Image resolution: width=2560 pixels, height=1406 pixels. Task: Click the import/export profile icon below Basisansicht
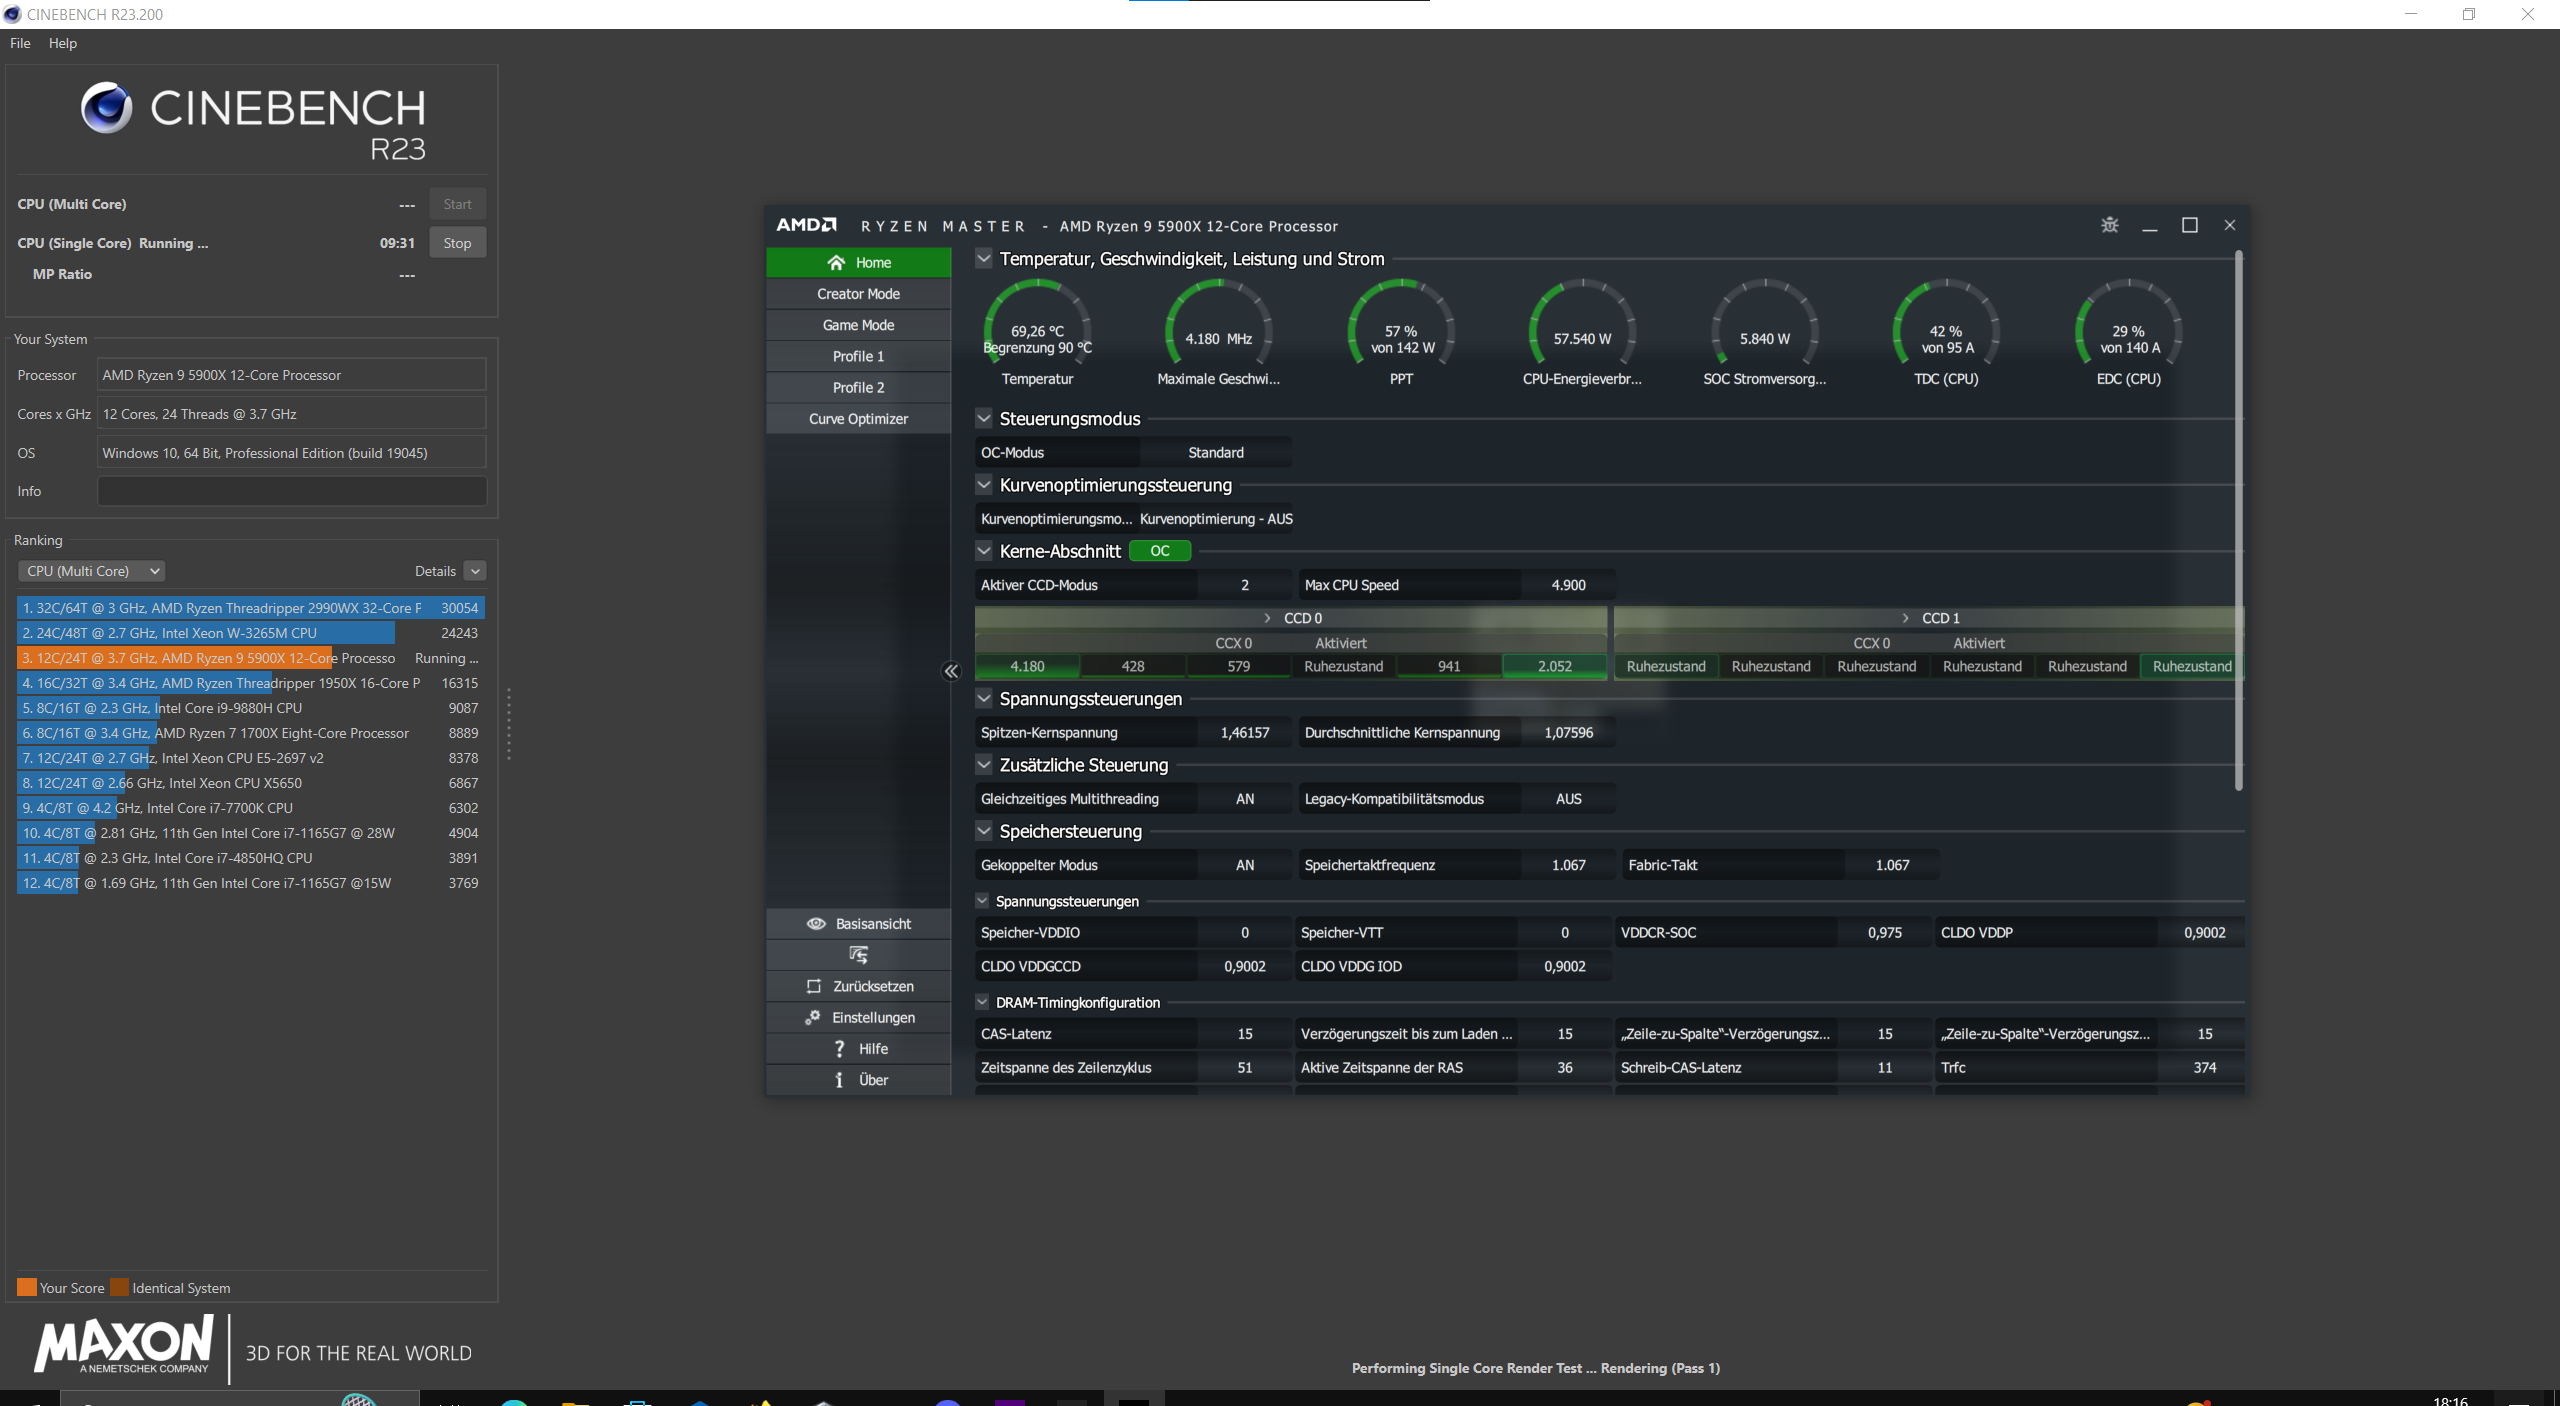(858, 955)
